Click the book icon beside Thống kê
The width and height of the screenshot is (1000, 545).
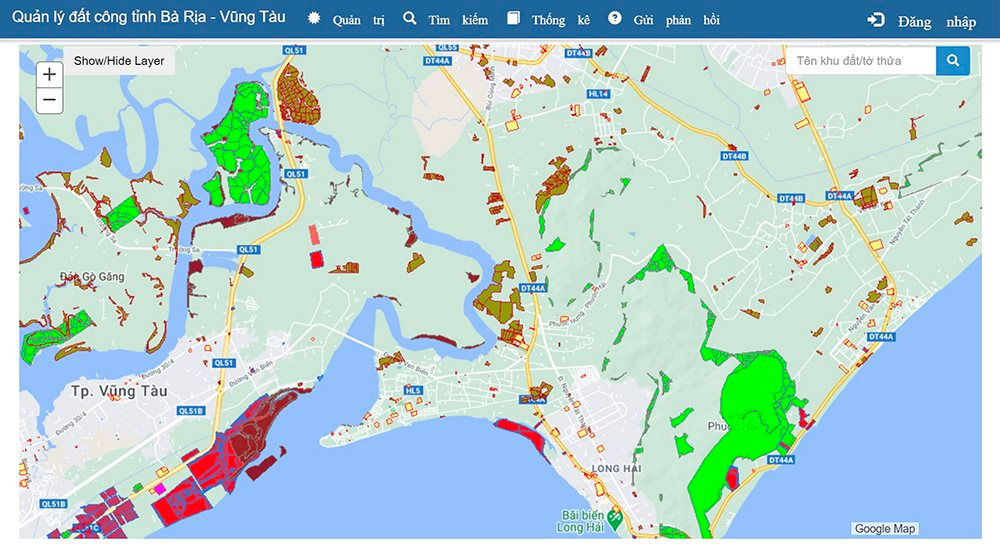pyautogui.click(x=514, y=19)
